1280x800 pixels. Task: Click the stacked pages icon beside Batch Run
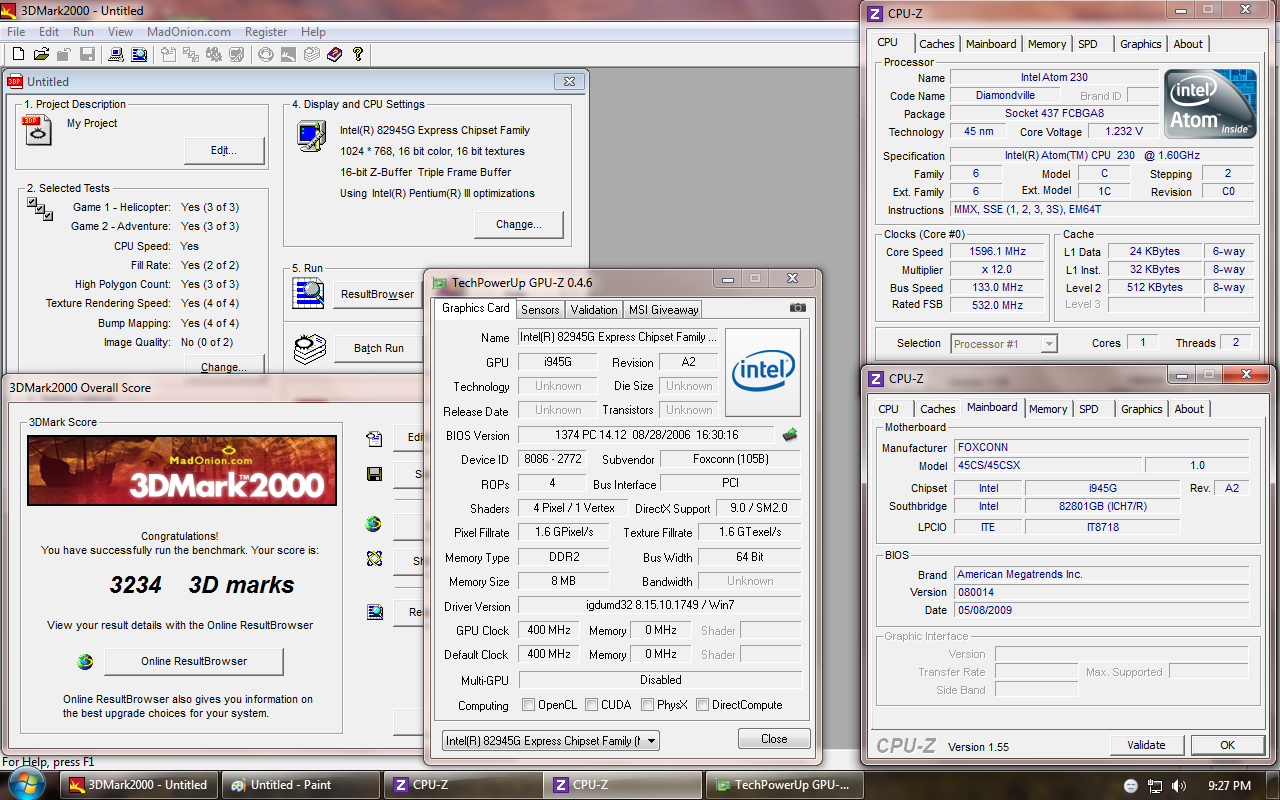click(309, 348)
